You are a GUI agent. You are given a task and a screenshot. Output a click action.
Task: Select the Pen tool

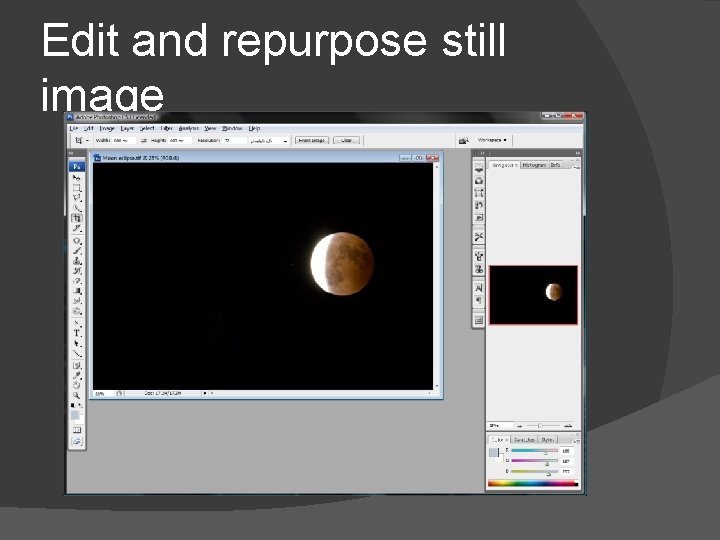click(77, 323)
